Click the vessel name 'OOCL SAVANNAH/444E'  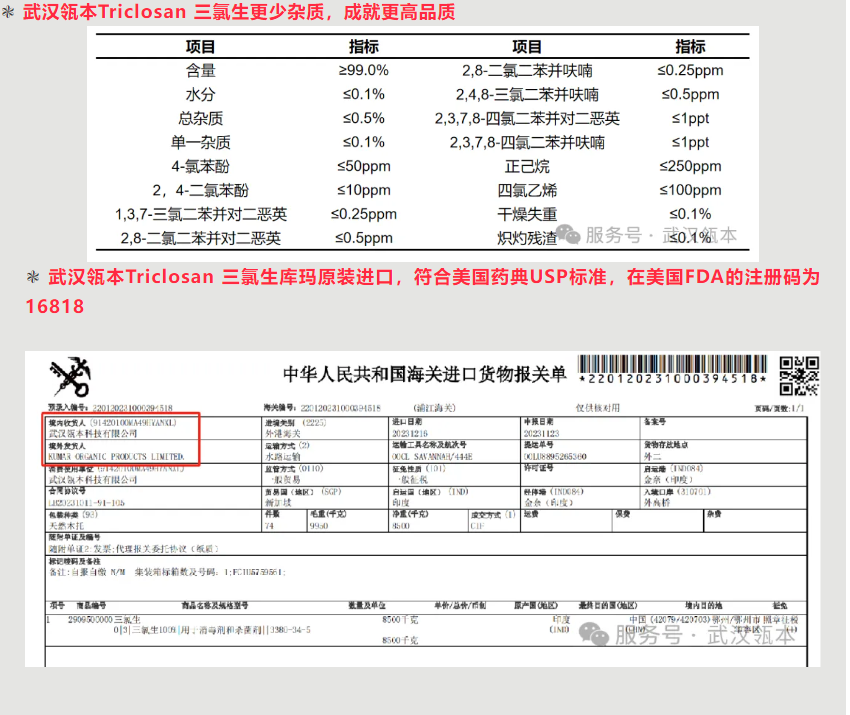point(432,457)
